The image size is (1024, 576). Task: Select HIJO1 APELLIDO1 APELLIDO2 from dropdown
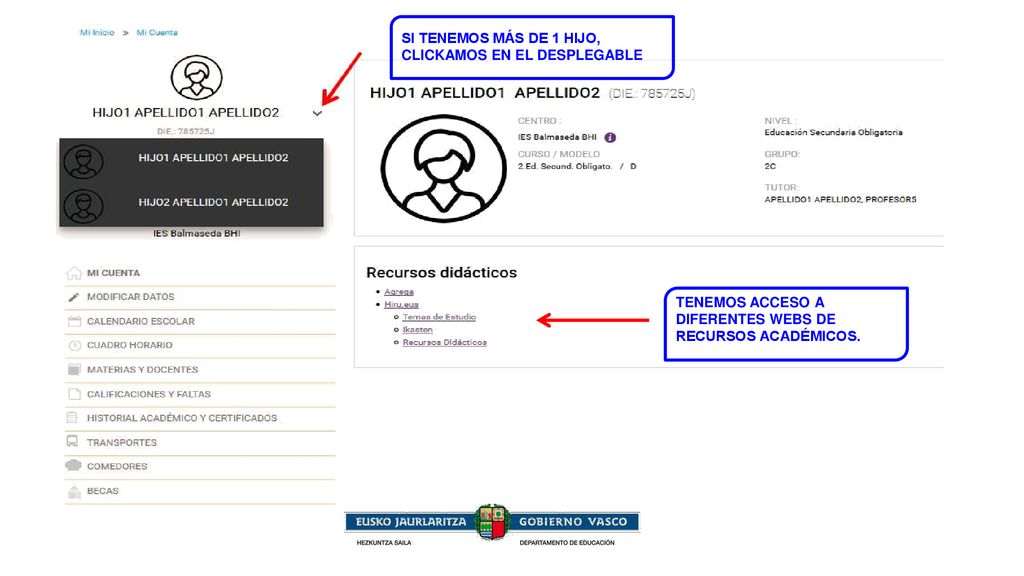191,161
